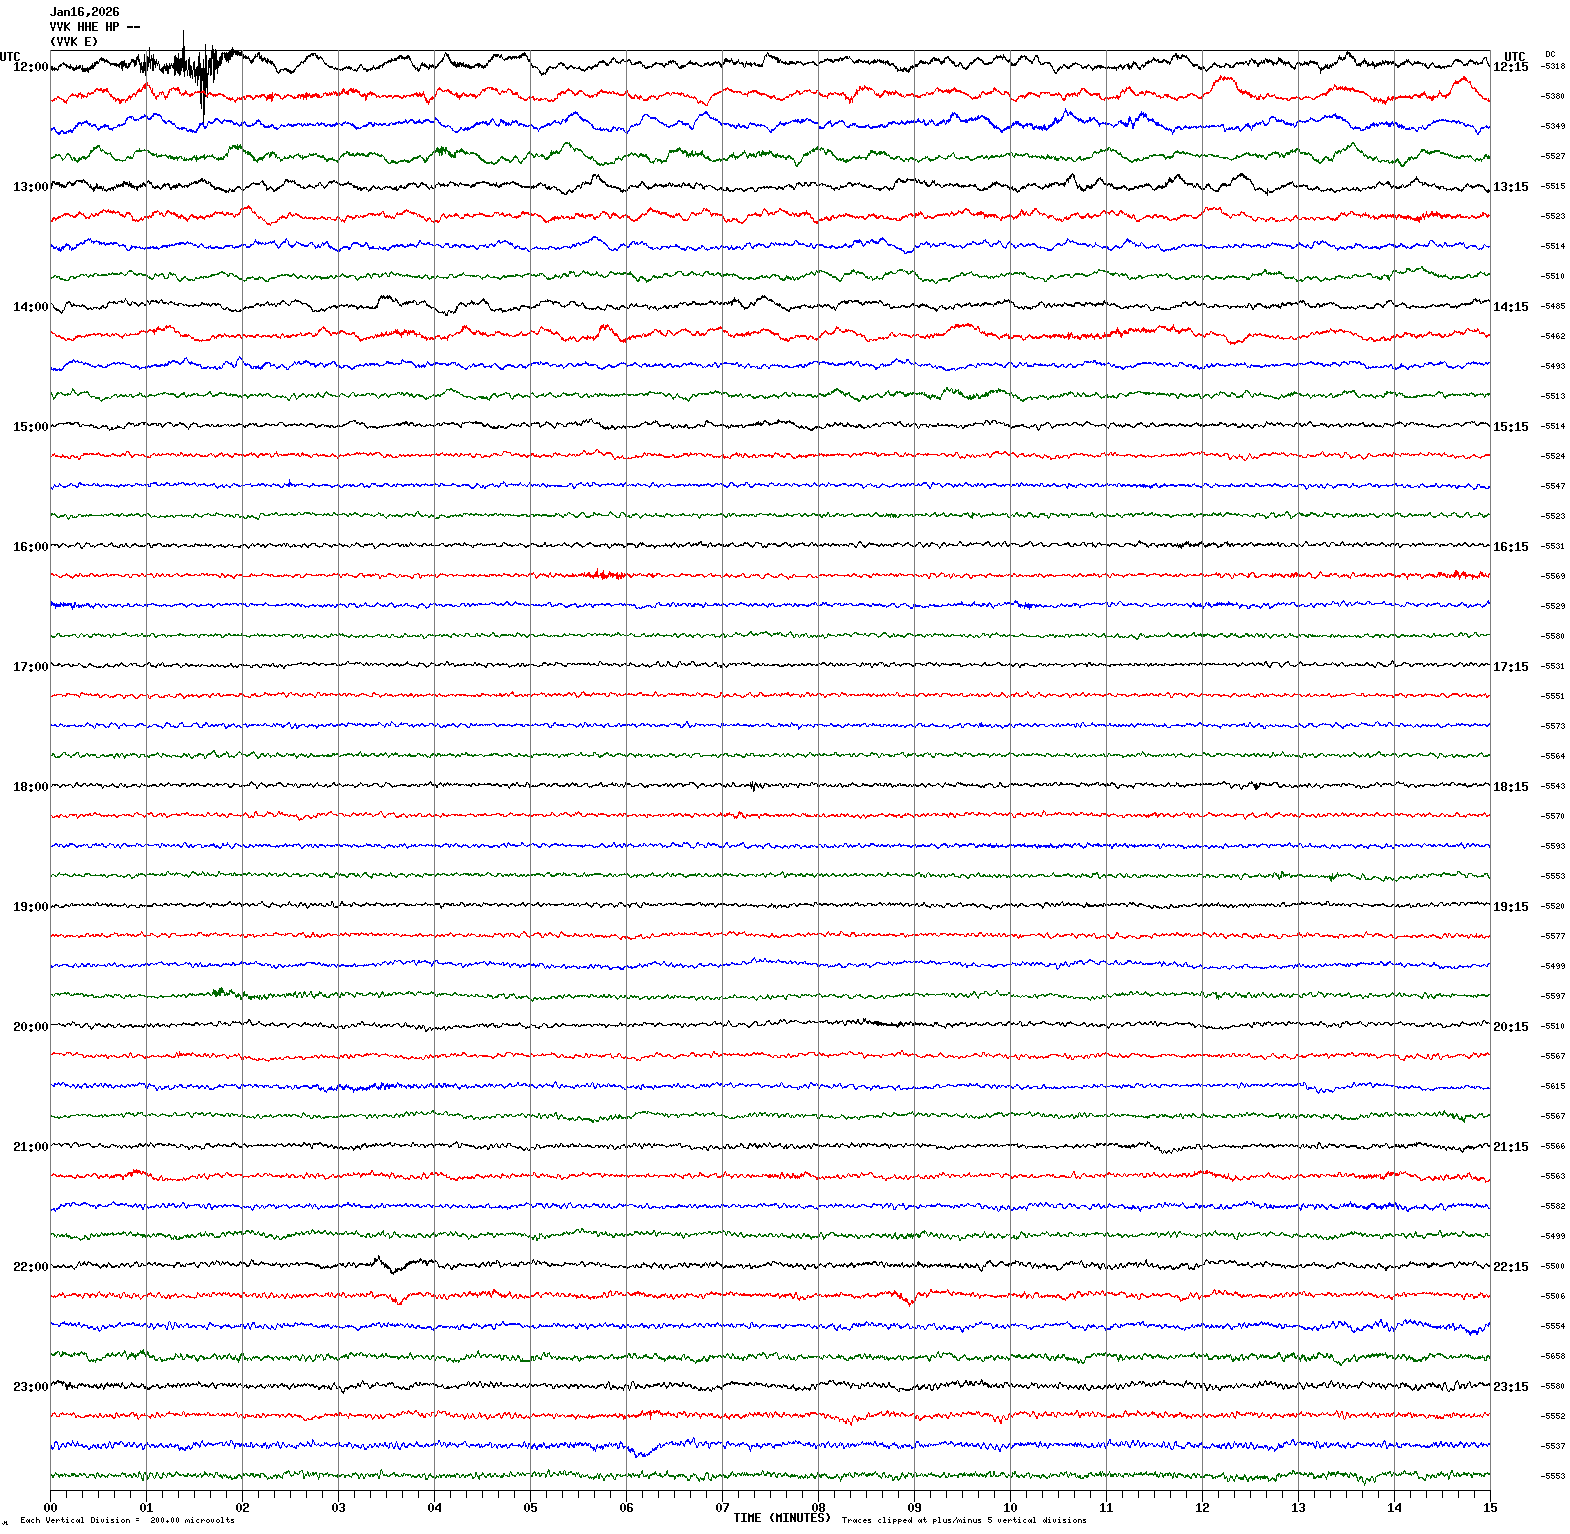Click the 23:15 label on the right axis
The height and width of the screenshot is (1534, 1570).
pos(1510,1387)
